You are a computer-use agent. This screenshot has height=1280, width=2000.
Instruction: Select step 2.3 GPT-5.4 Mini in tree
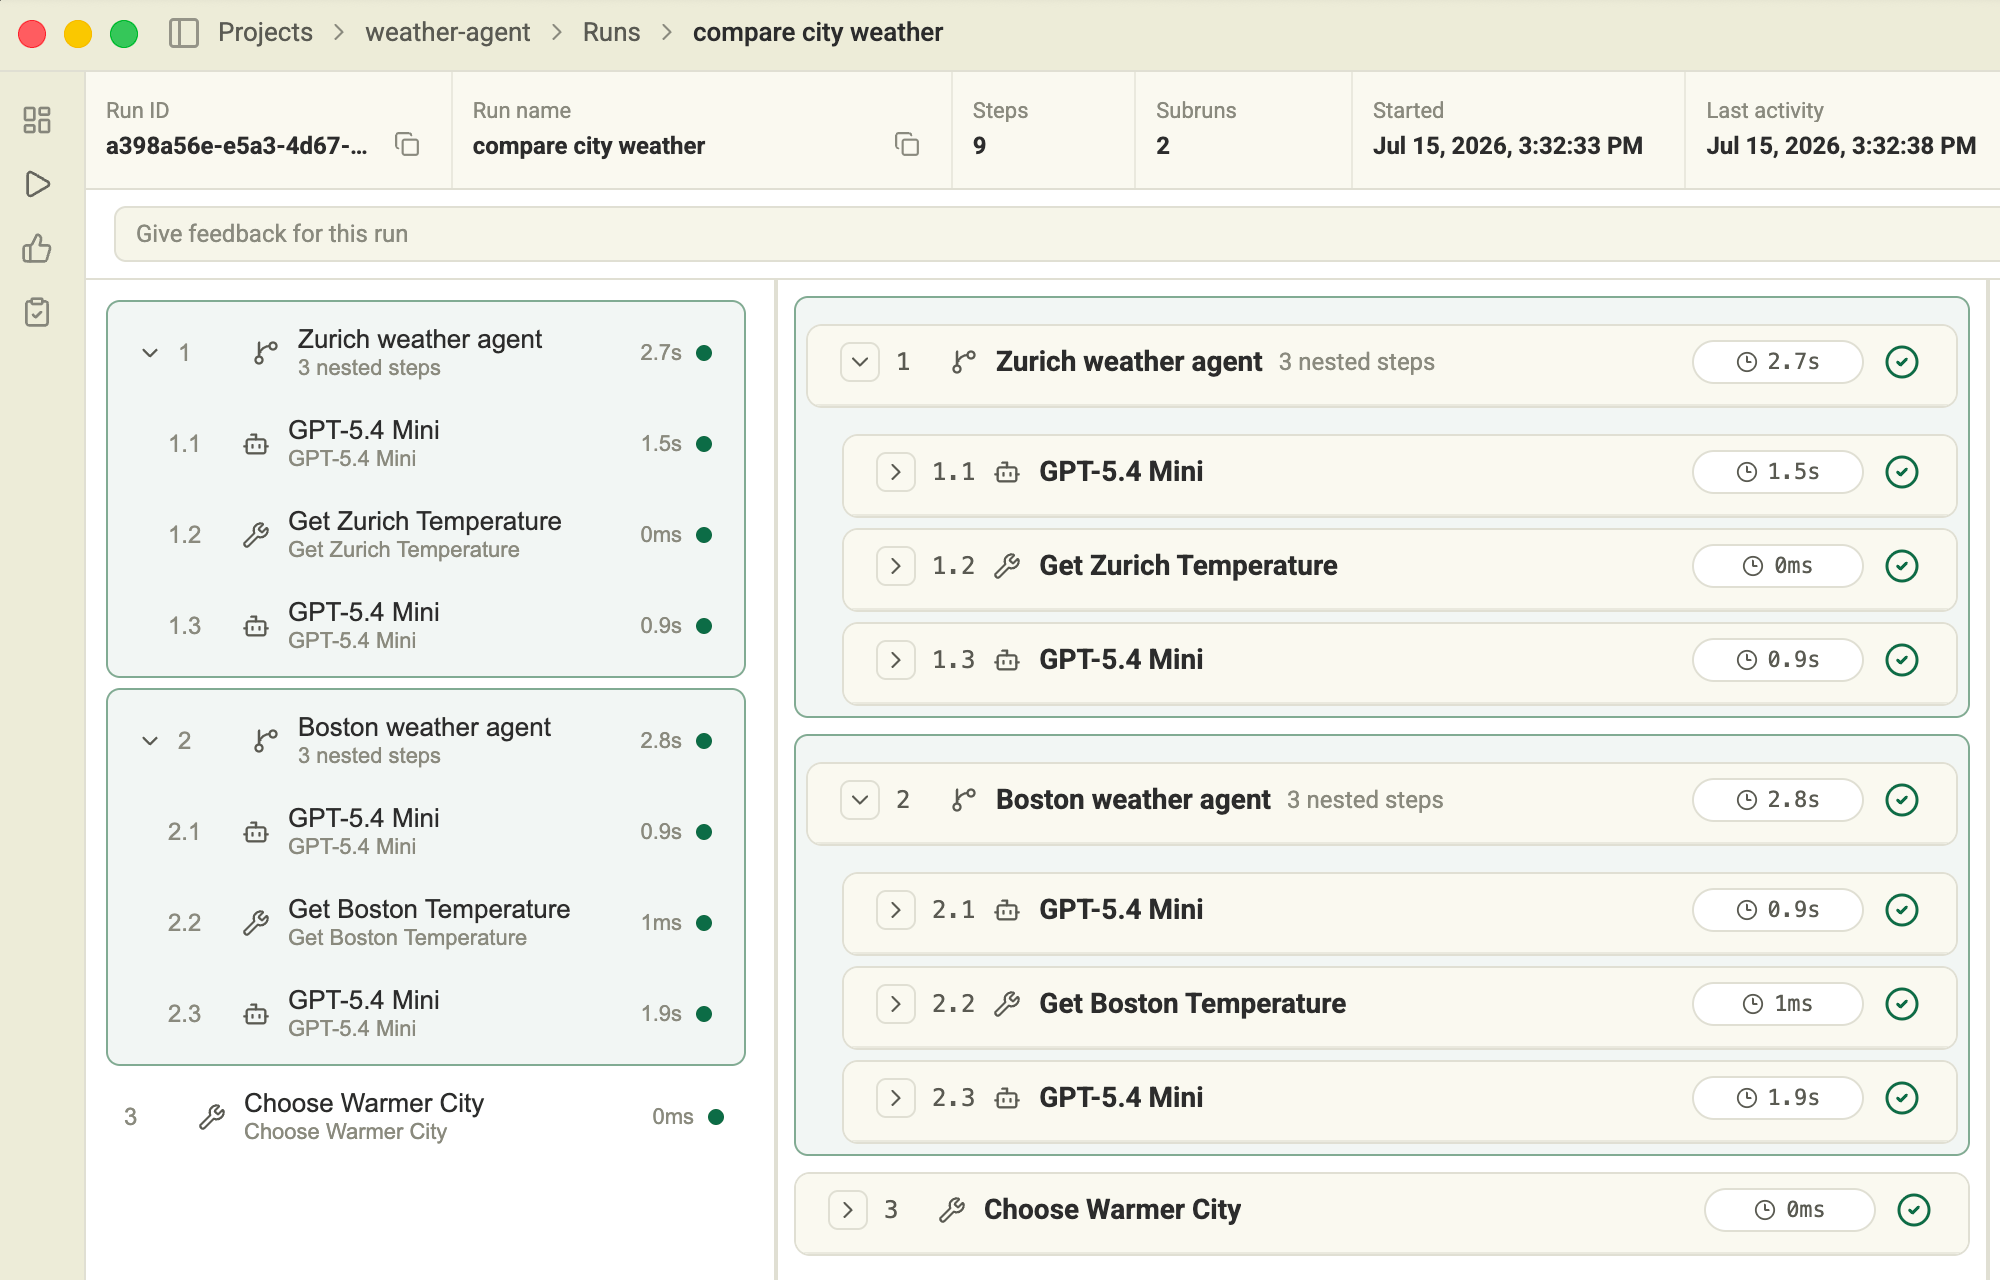tap(426, 1014)
